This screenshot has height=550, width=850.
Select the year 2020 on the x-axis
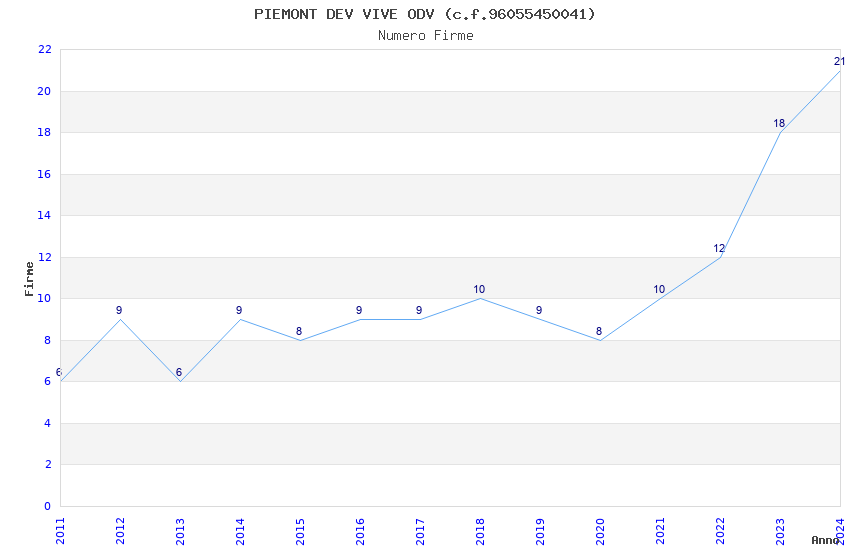[600, 531]
